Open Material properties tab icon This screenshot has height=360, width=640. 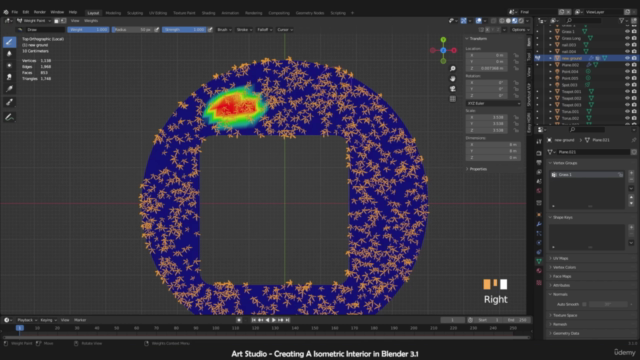coord(539,271)
